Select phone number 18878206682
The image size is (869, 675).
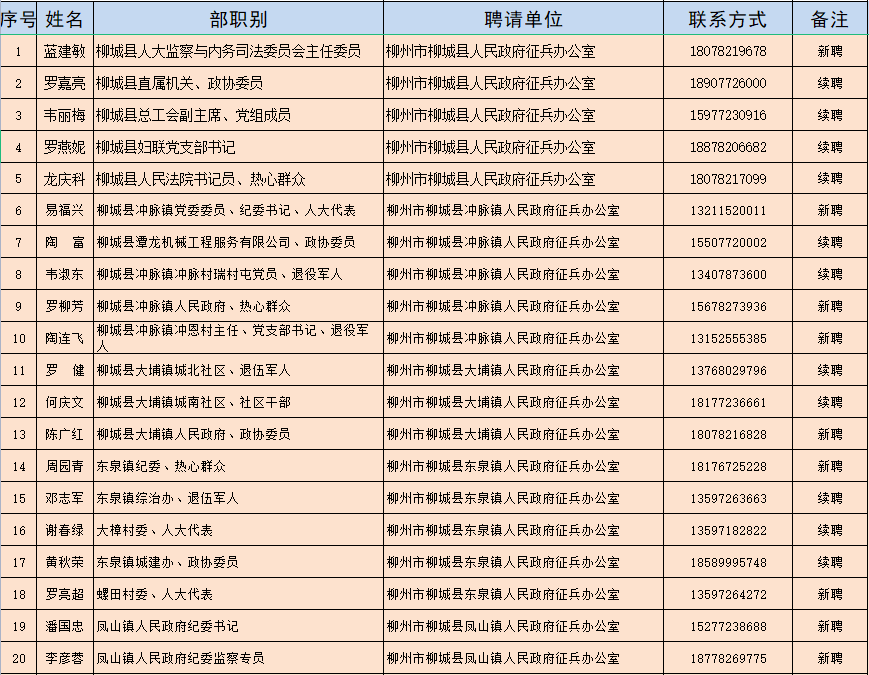[x=728, y=147]
